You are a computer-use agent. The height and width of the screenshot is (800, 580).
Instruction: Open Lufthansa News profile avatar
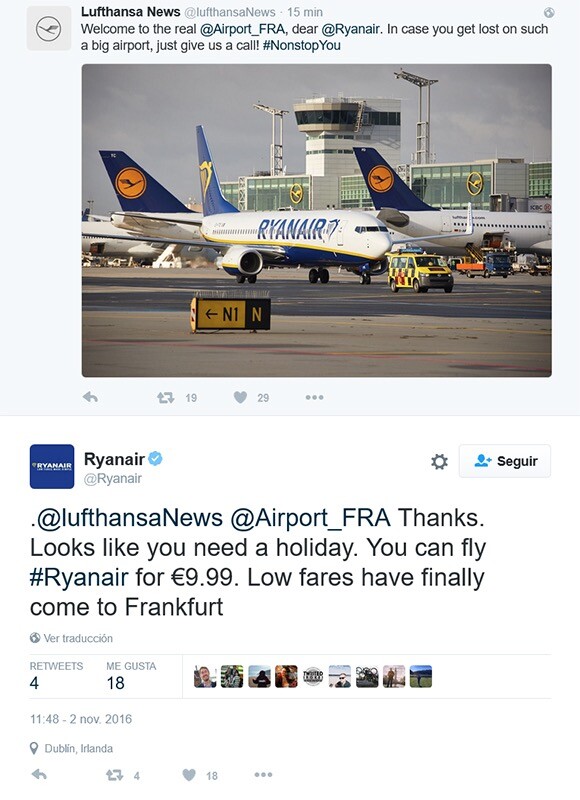[49, 28]
